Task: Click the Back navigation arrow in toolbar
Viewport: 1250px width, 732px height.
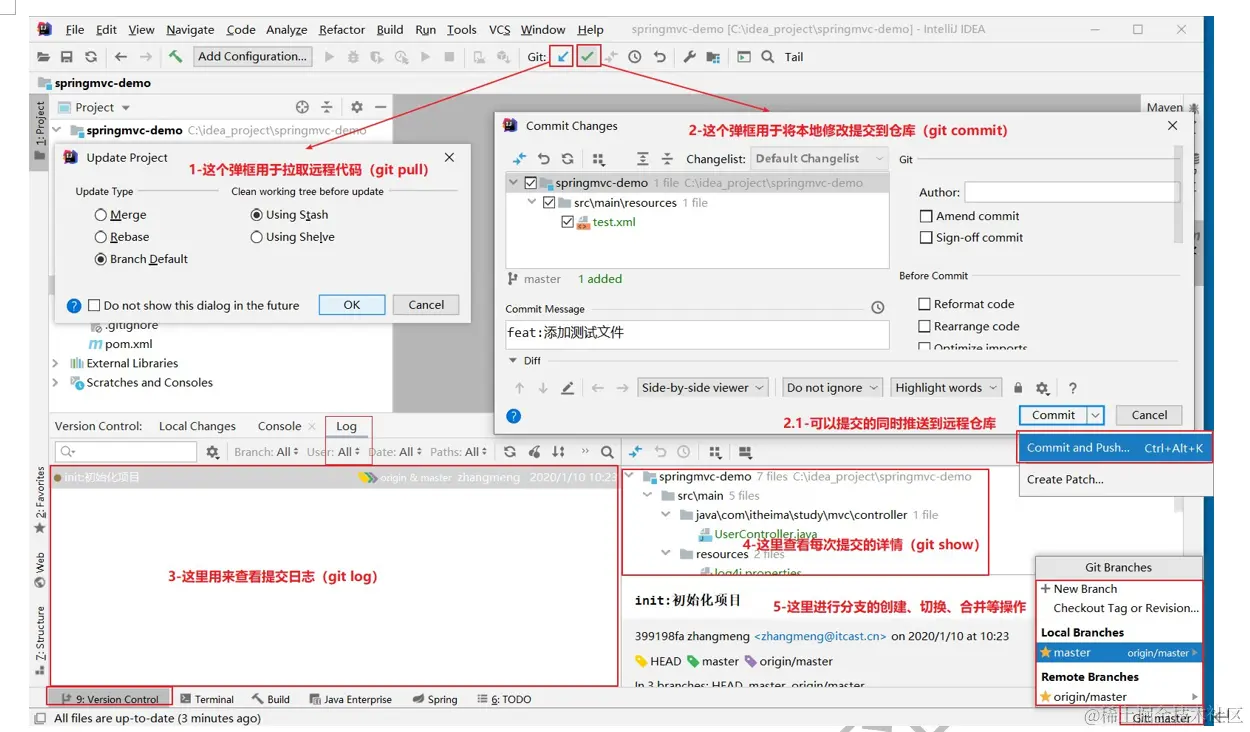Action: click(x=121, y=57)
